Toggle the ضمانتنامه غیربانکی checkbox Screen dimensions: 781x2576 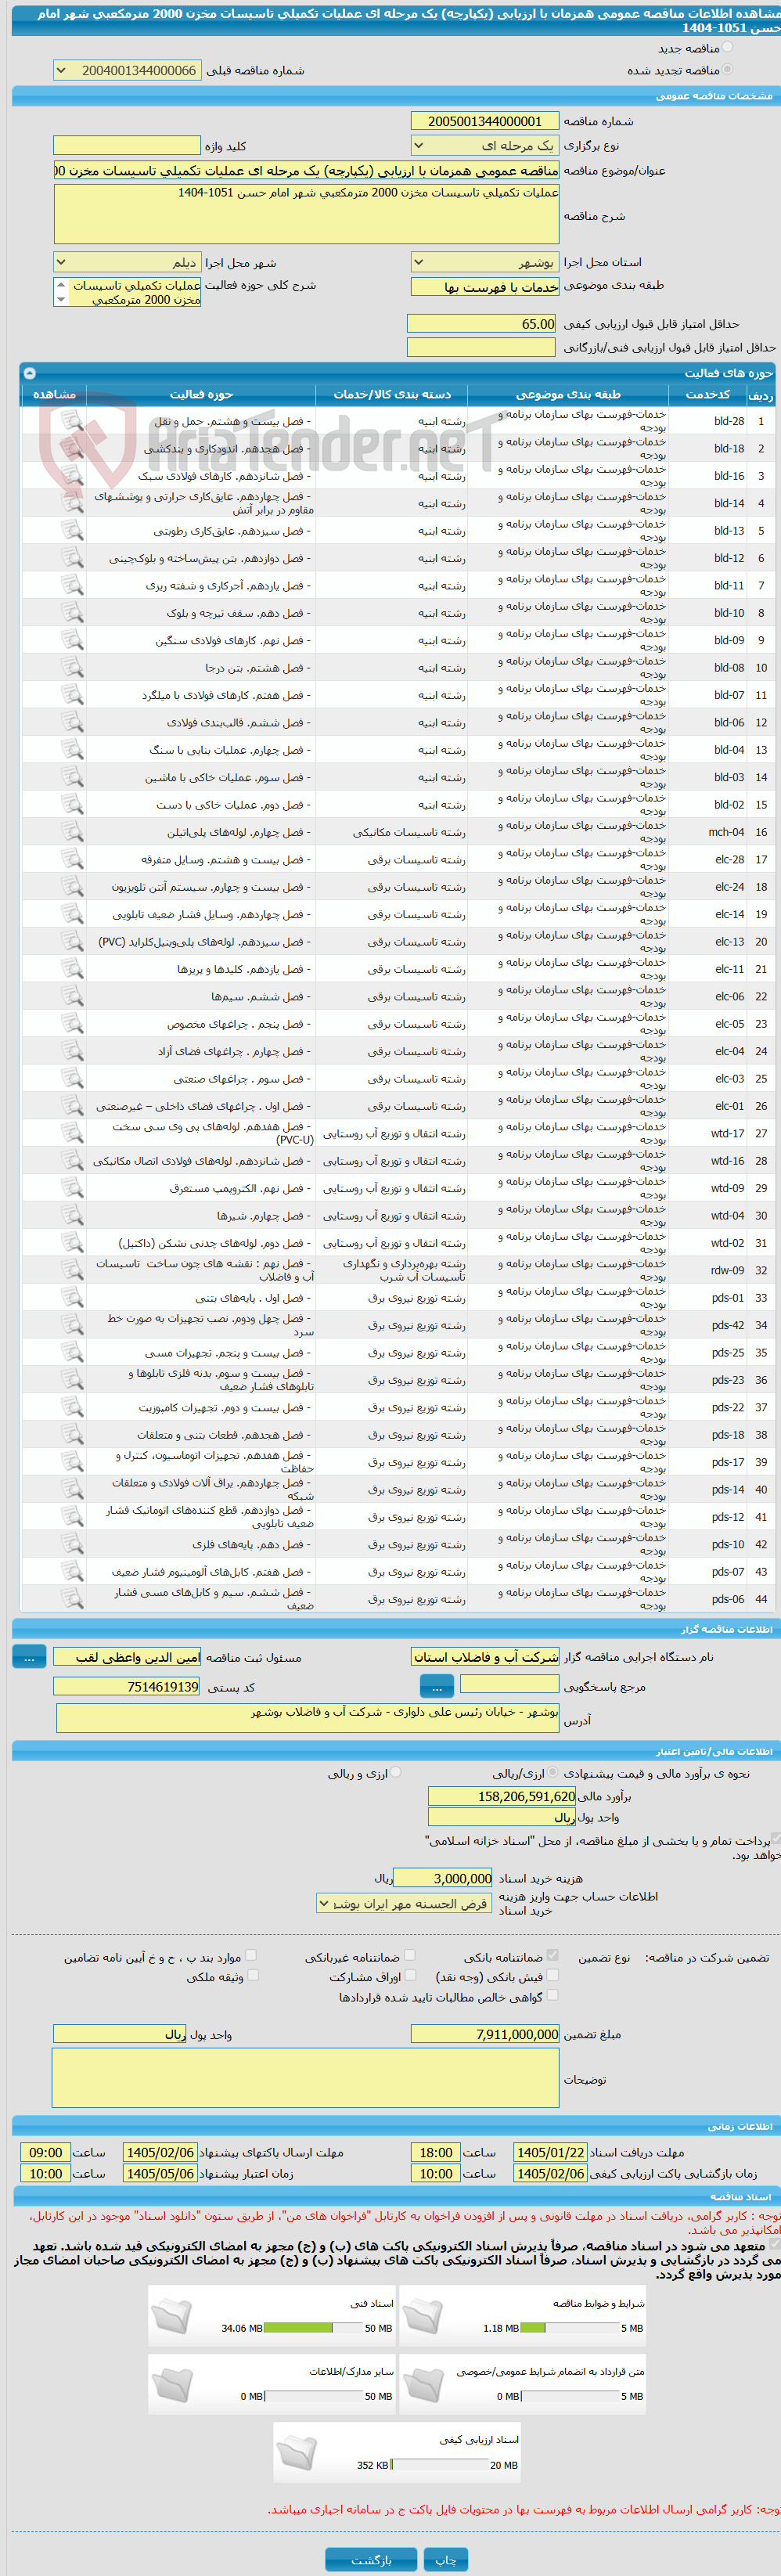[409, 1955]
